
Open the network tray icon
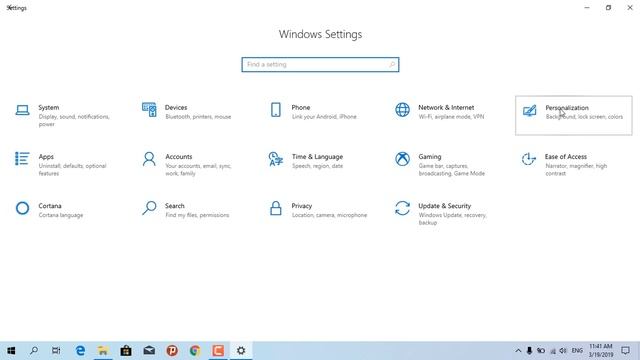click(553, 351)
